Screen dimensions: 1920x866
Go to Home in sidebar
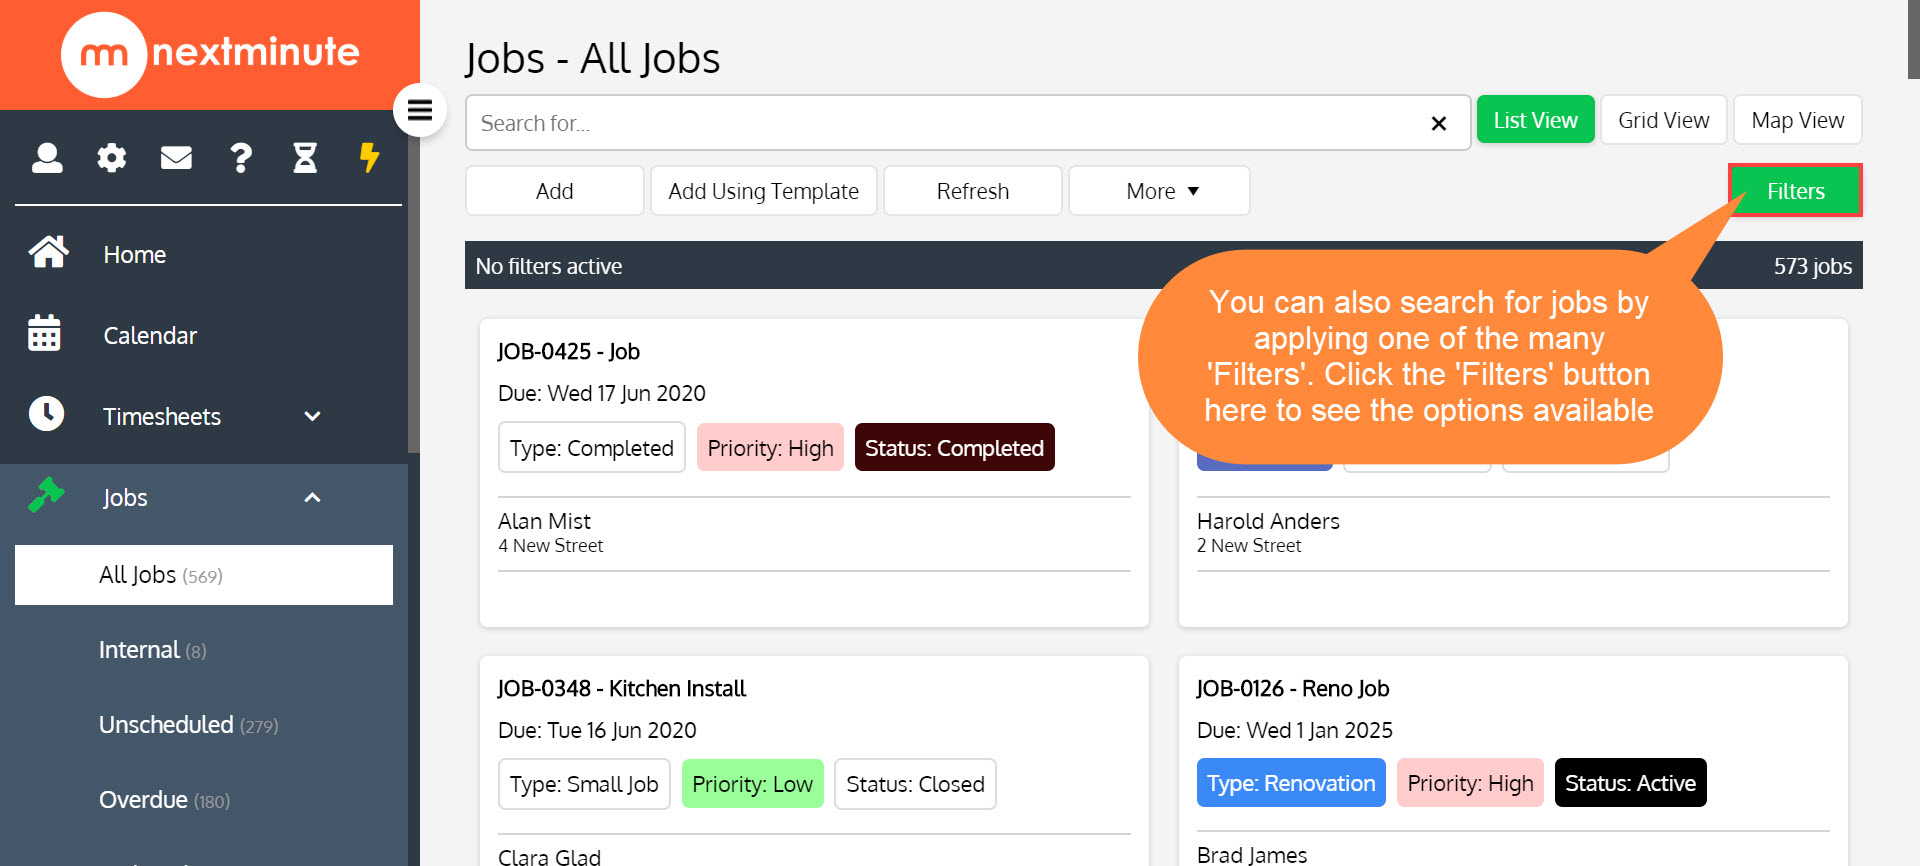(135, 255)
